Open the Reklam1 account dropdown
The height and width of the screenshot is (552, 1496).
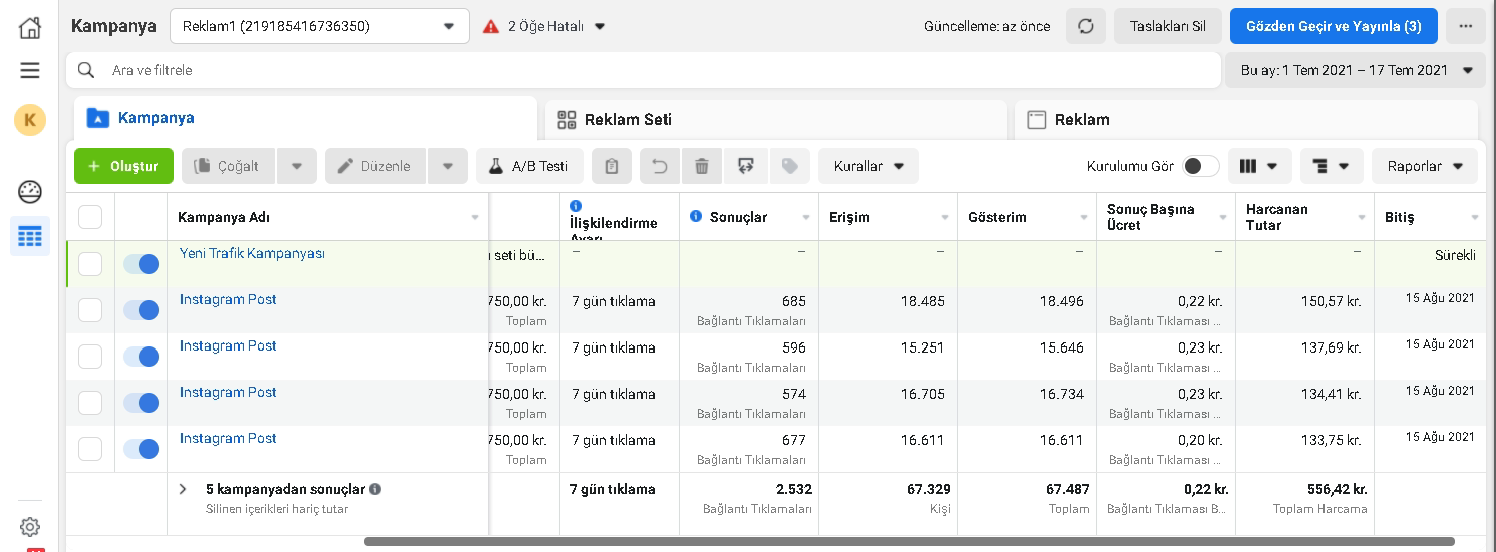click(320, 26)
